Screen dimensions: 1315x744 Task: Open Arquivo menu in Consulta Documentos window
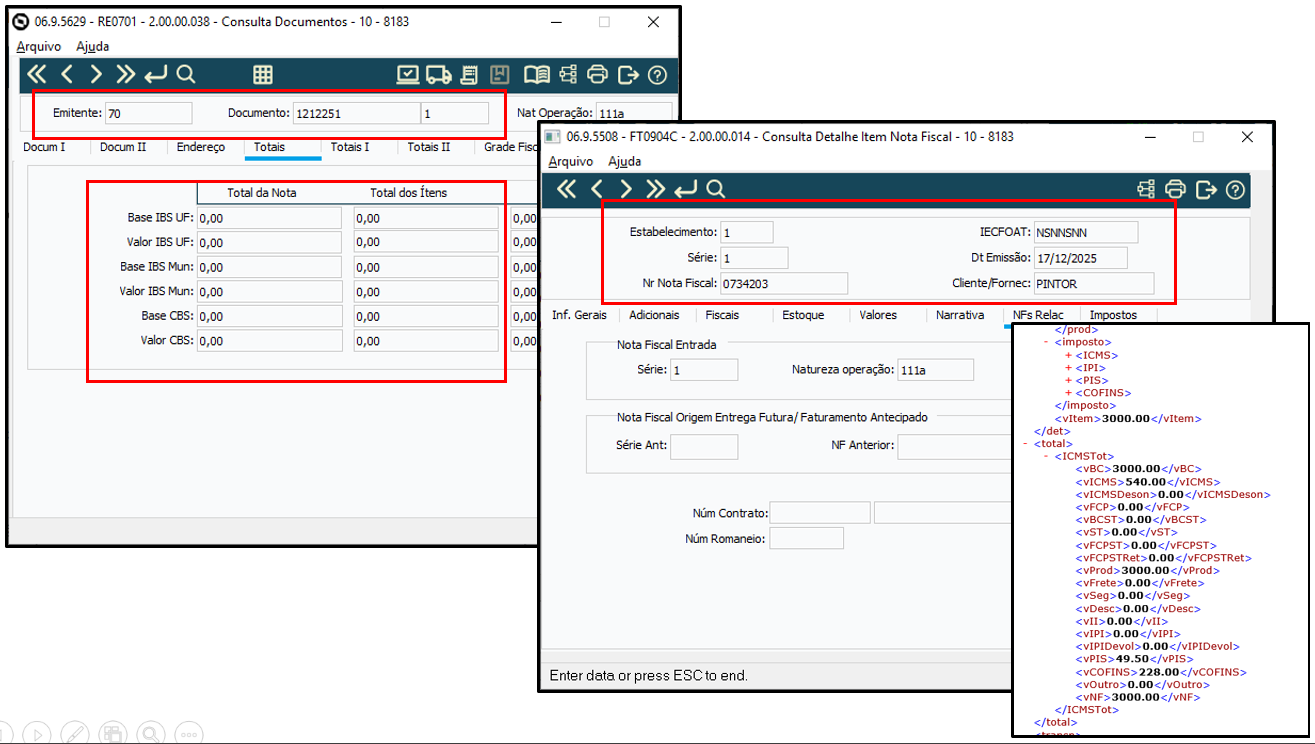[x=39, y=46]
